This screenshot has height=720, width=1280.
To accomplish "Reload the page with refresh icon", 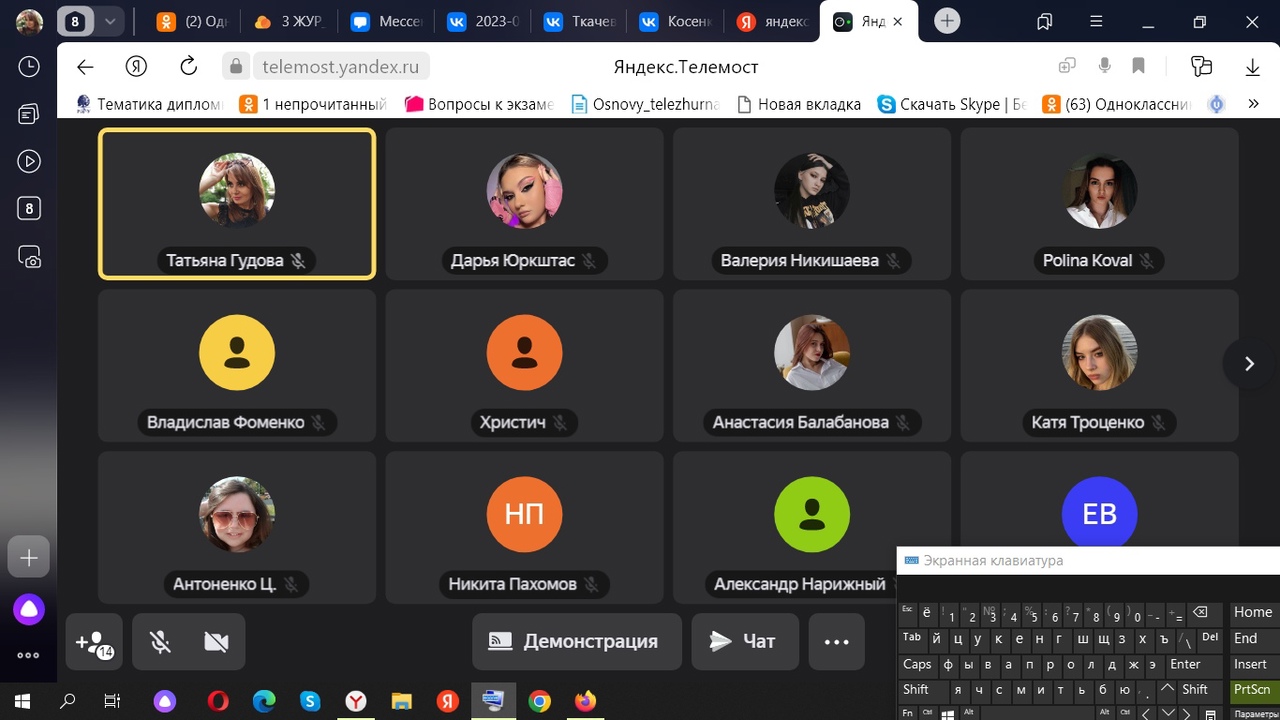I will [188, 67].
